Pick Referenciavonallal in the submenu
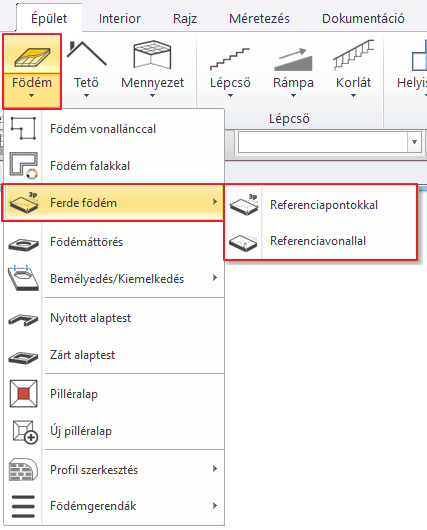427x530 pixels. coord(320,241)
